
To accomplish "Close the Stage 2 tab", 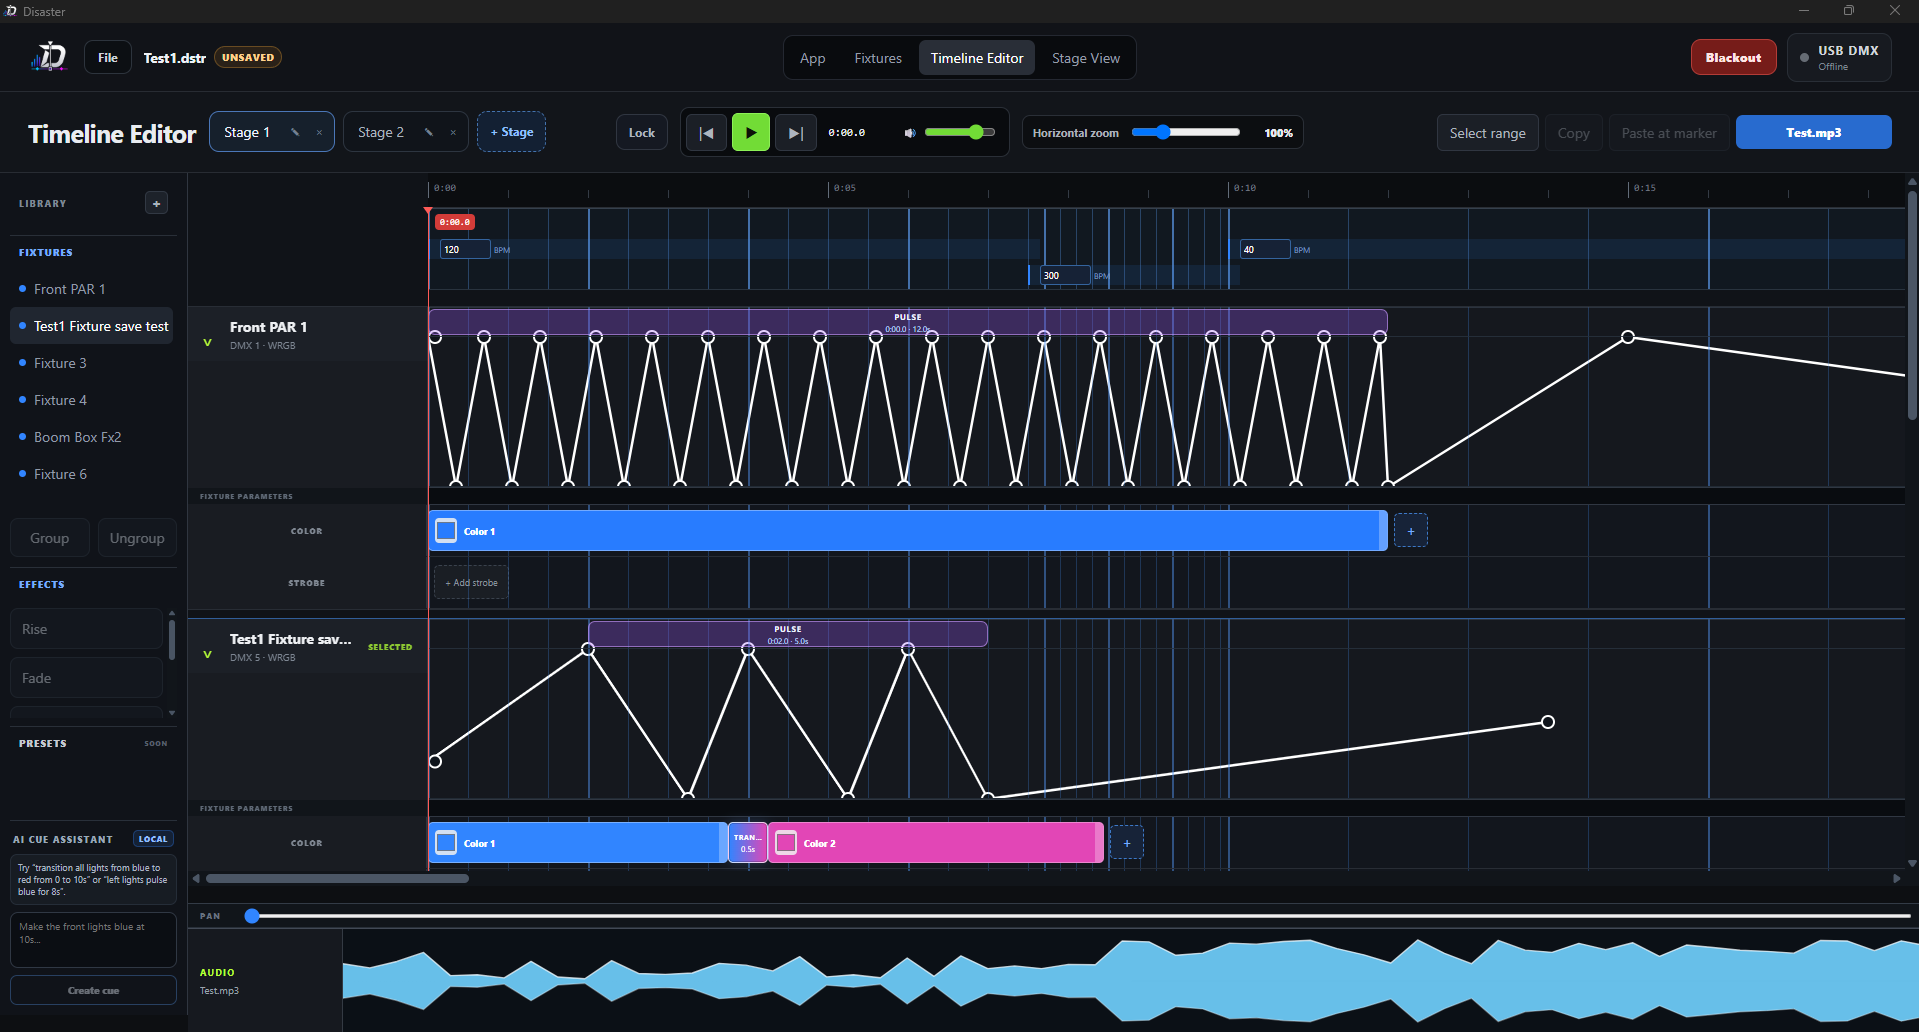I will tap(453, 132).
